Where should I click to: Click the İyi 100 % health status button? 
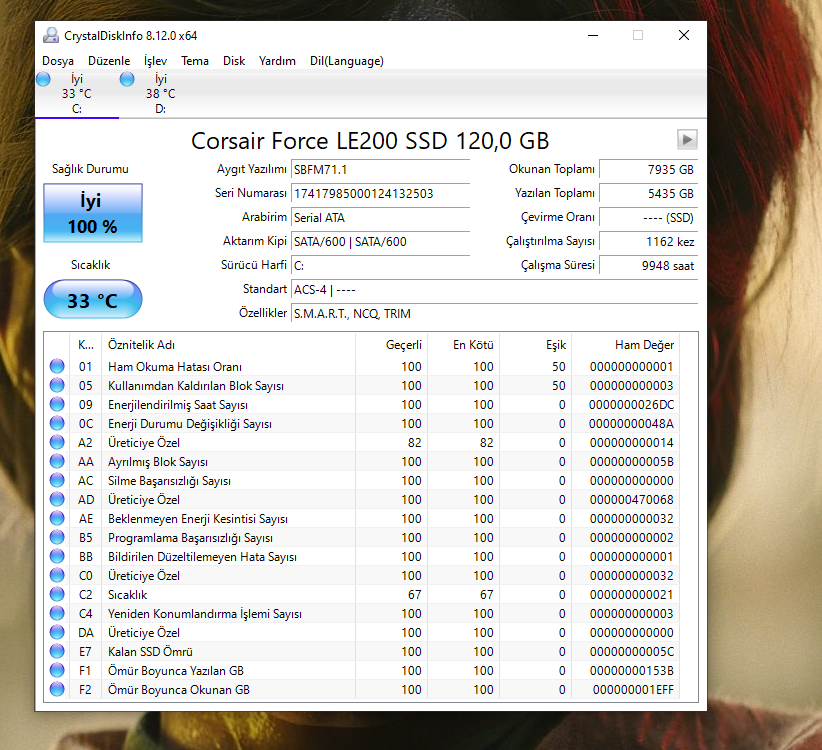(x=93, y=213)
